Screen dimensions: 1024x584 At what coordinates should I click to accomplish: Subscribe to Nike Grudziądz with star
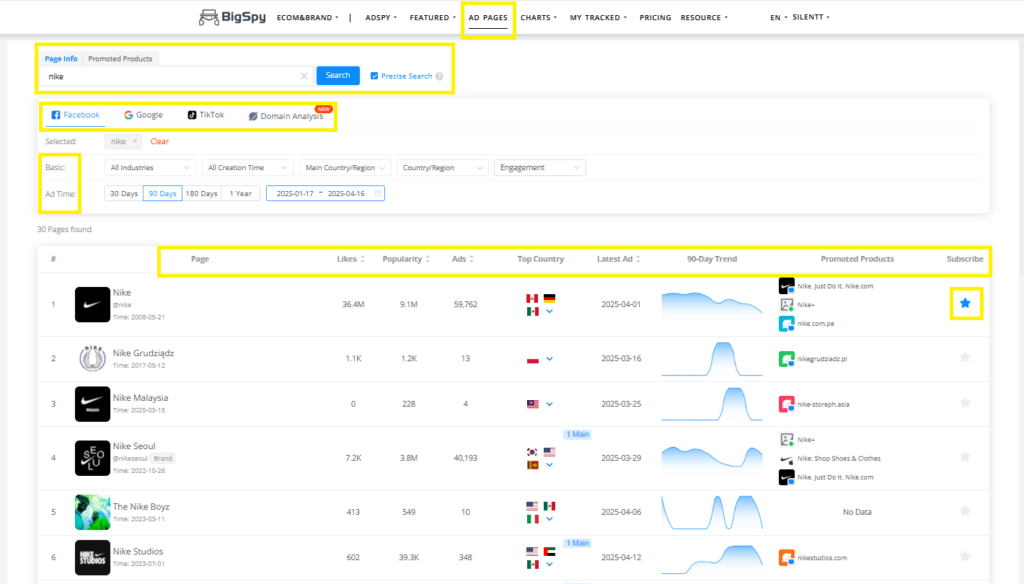(965, 357)
